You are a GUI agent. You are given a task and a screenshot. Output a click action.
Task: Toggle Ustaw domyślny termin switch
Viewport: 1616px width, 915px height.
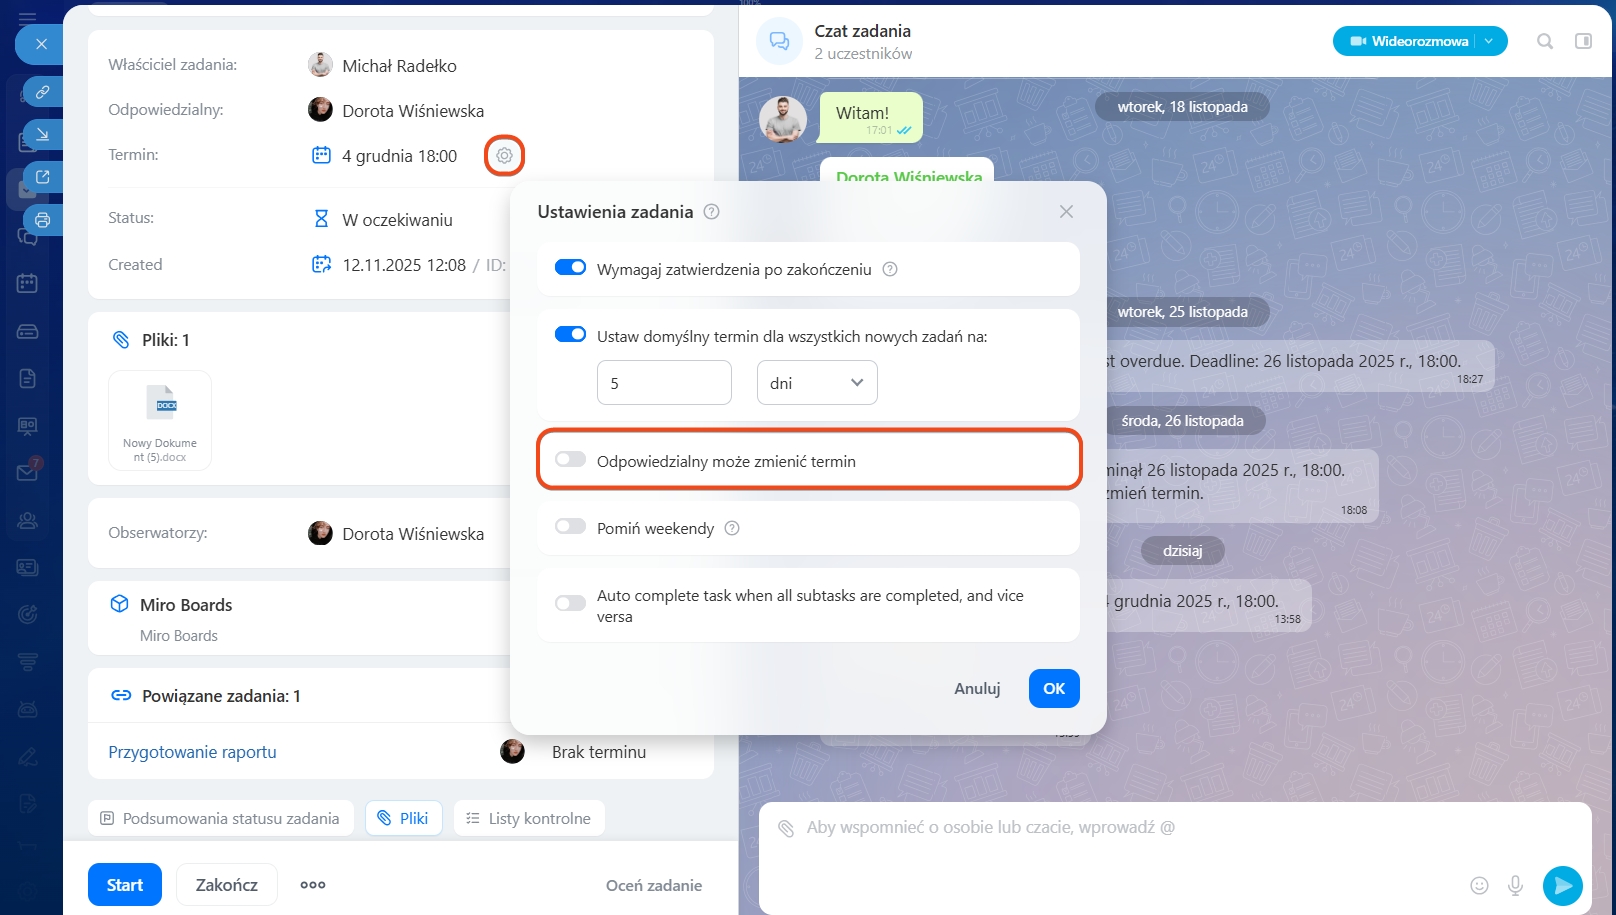pyautogui.click(x=570, y=335)
